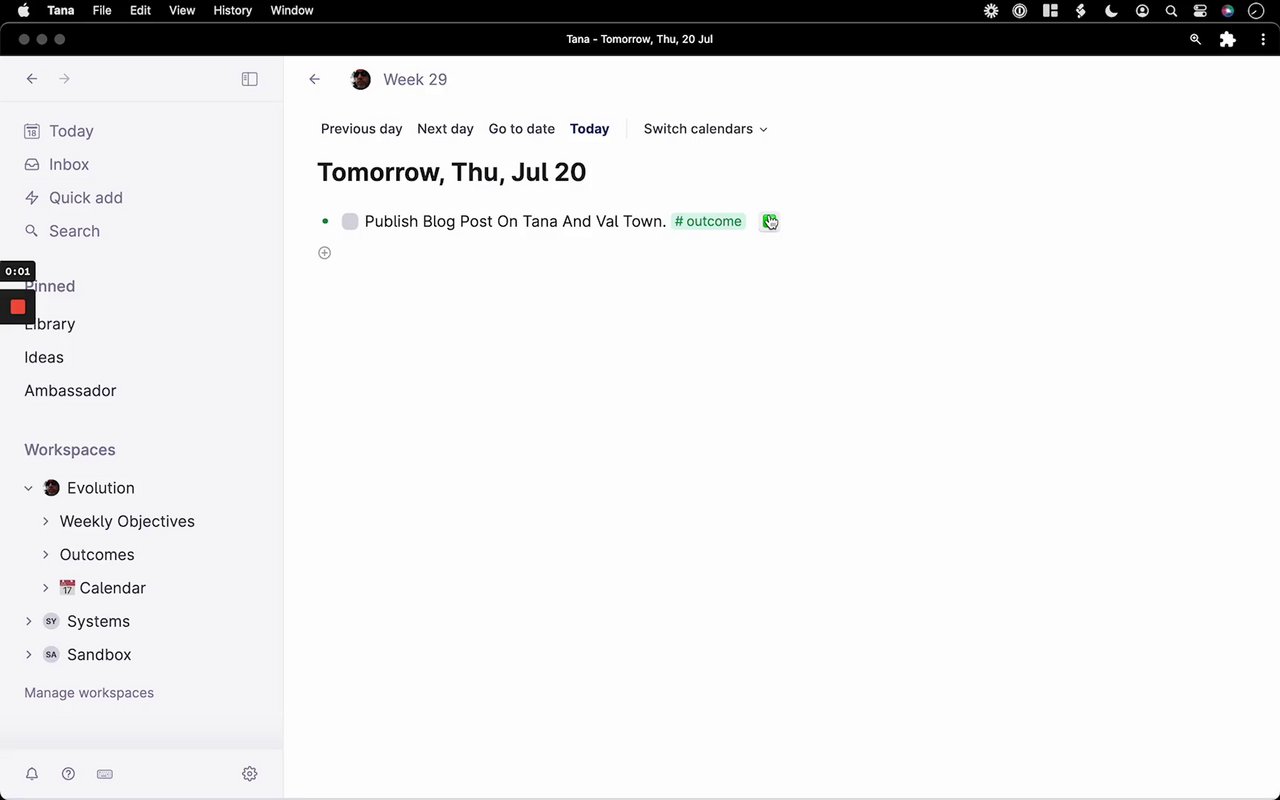Open Control Center in menu bar
The image size is (1280, 800).
(x=1200, y=11)
